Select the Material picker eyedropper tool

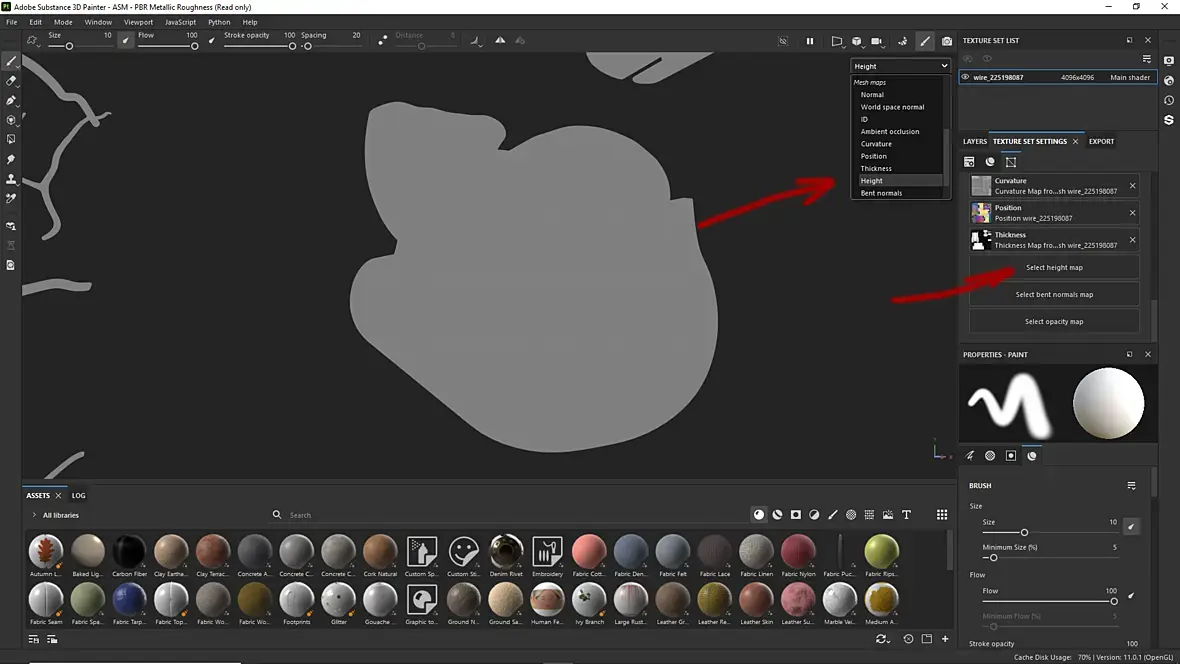tap(11, 198)
